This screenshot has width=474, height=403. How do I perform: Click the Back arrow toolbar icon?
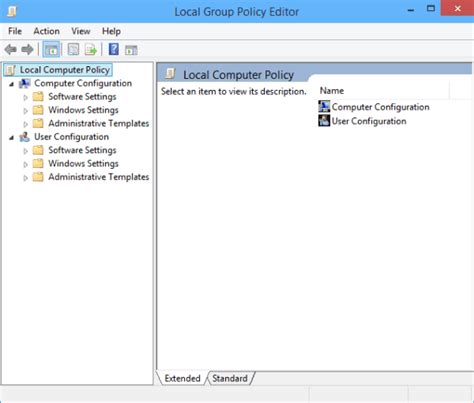tap(11, 50)
